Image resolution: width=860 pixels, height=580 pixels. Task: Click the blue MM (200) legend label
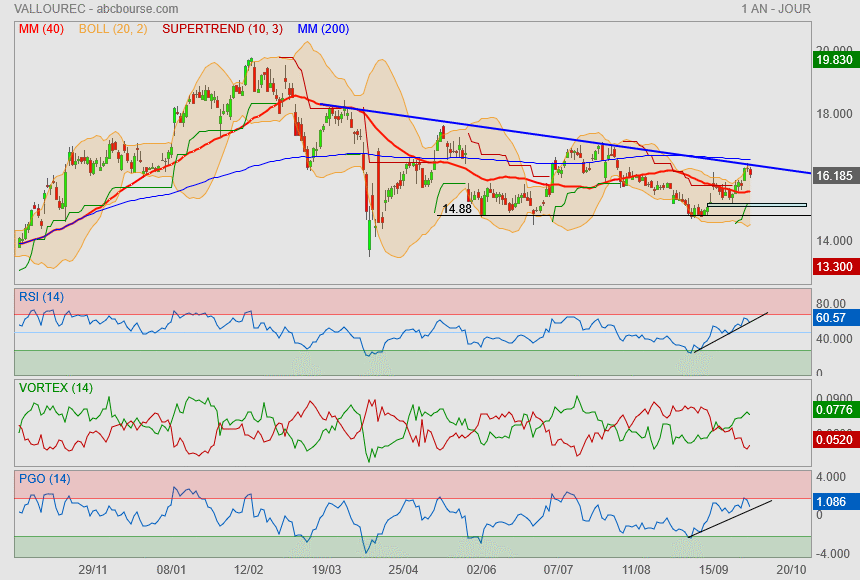tap(323, 29)
